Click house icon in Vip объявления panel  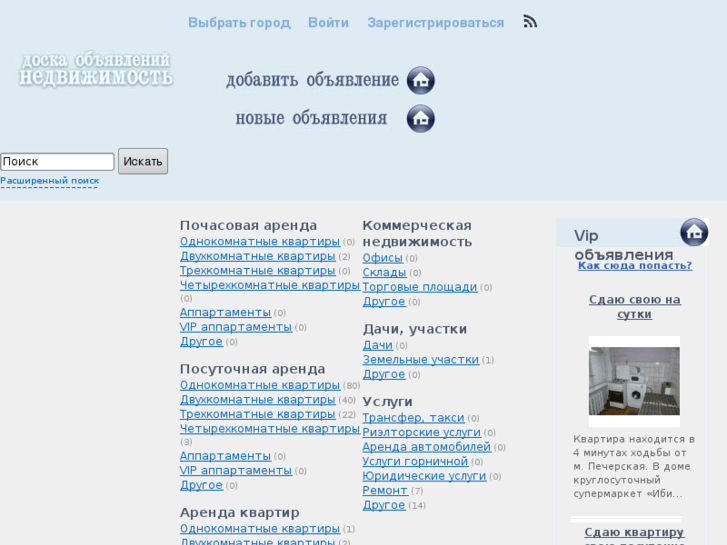click(x=694, y=232)
